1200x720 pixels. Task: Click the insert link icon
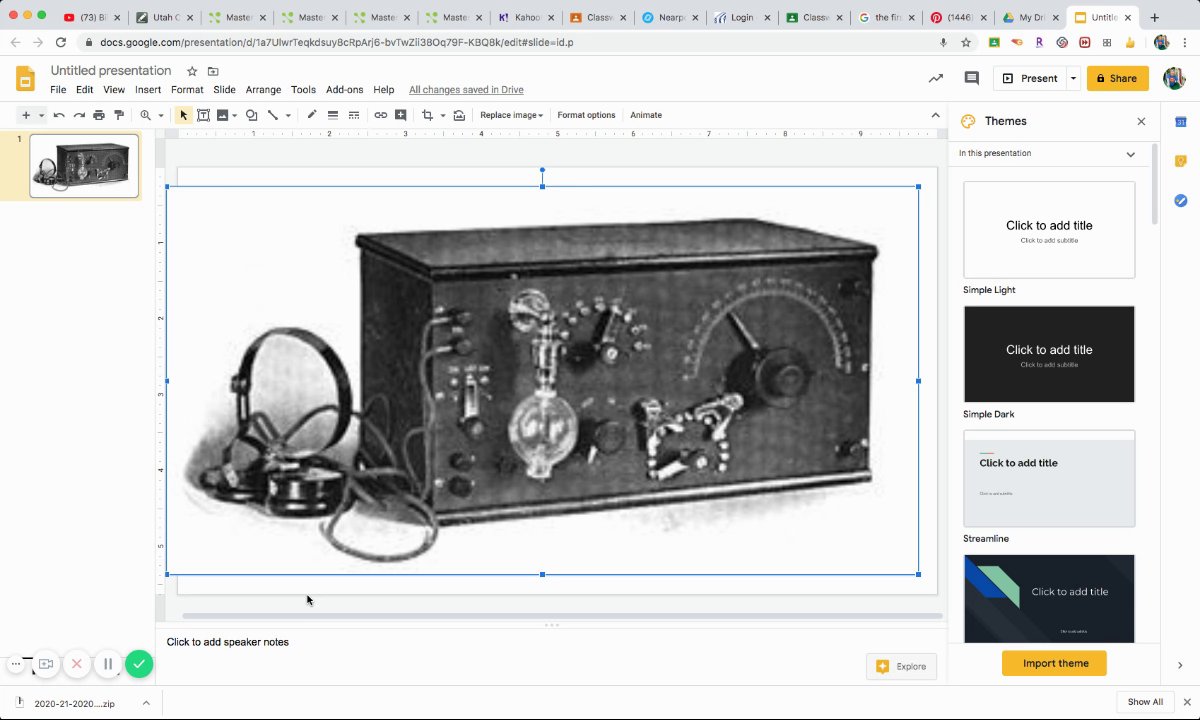(x=381, y=115)
